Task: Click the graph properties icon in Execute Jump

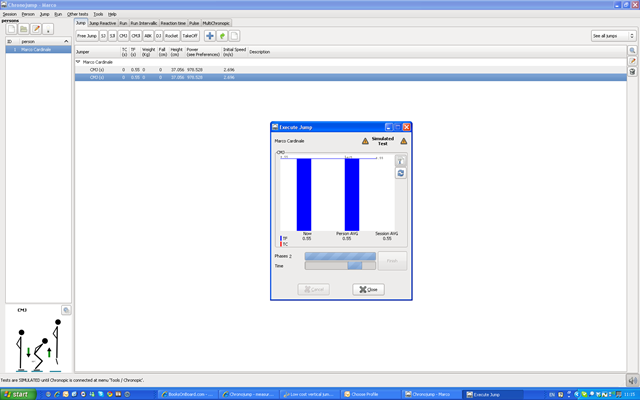Action: tap(400, 161)
